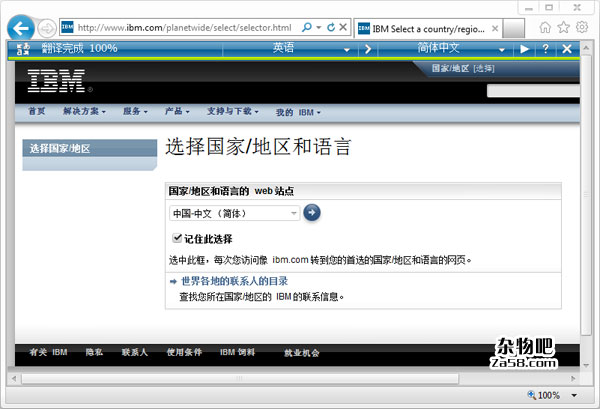The width and height of the screenshot is (600, 409).
Task: Click 联系人 footer link
Action: click(135, 352)
